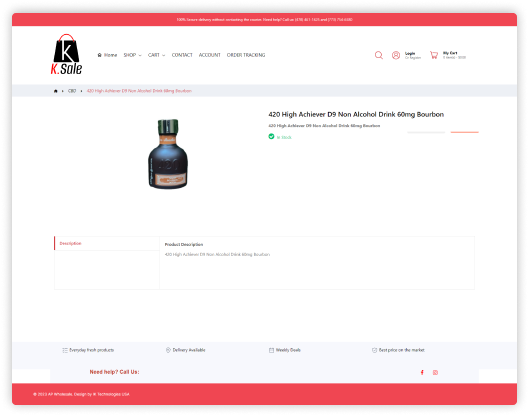
Task: Click the top secure delivery banner text
Action: pos(264,20)
